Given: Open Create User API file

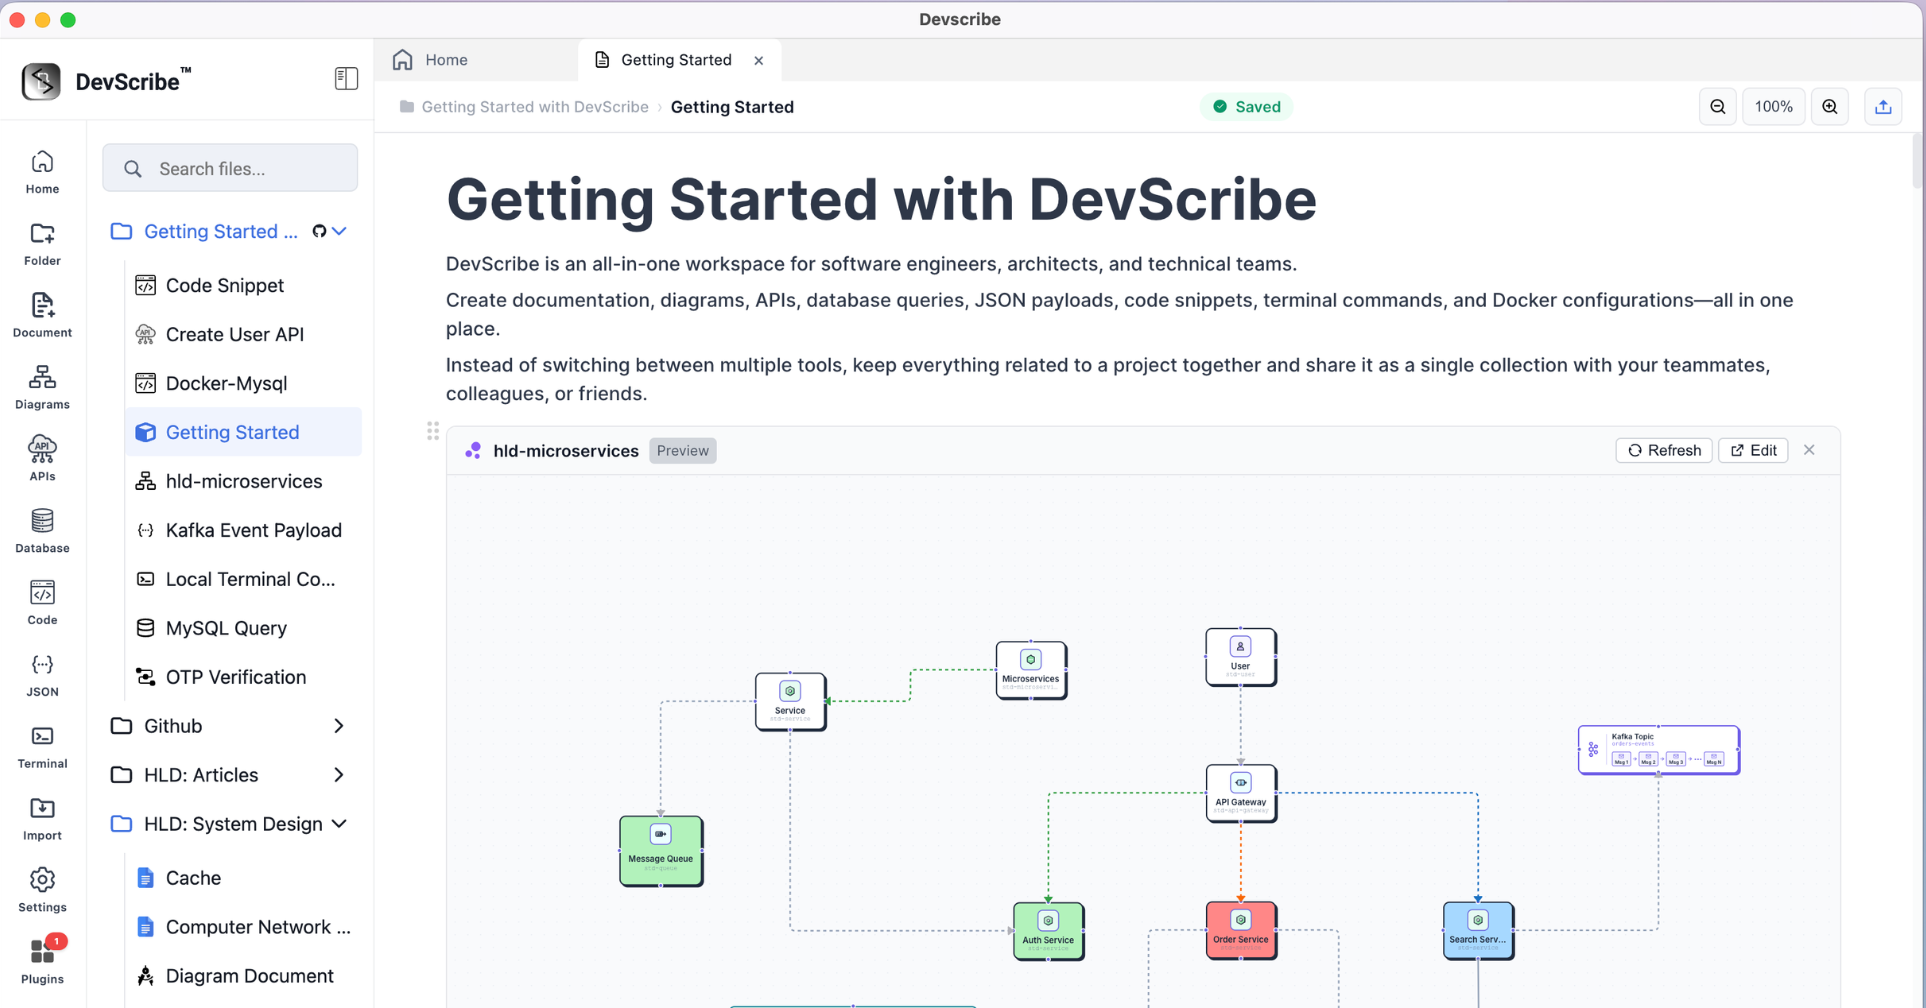Looking at the screenshot, I should click(x=244, y=334).
